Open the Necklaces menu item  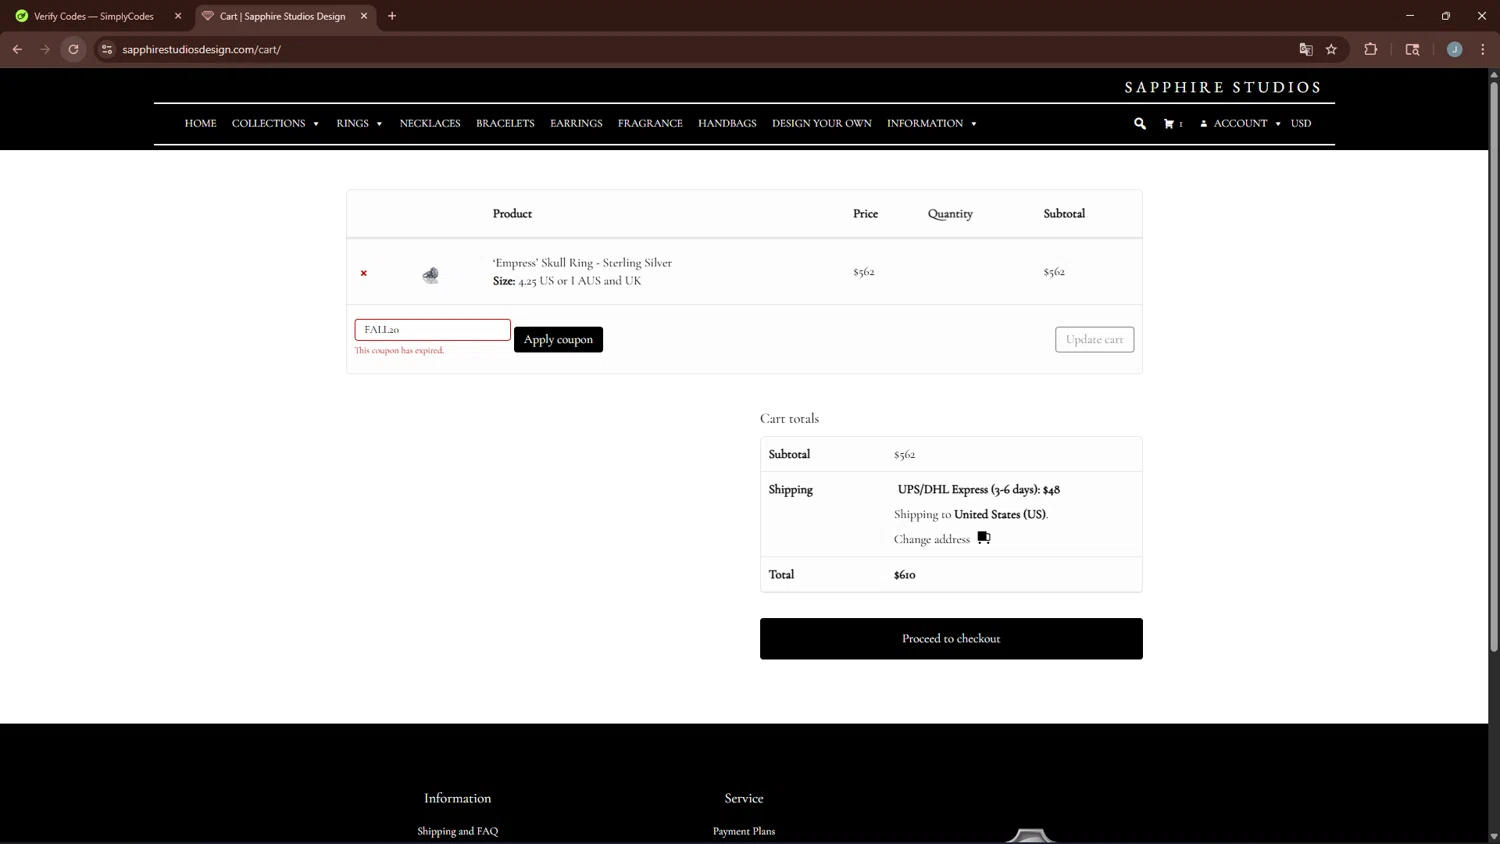coord(430,124)
